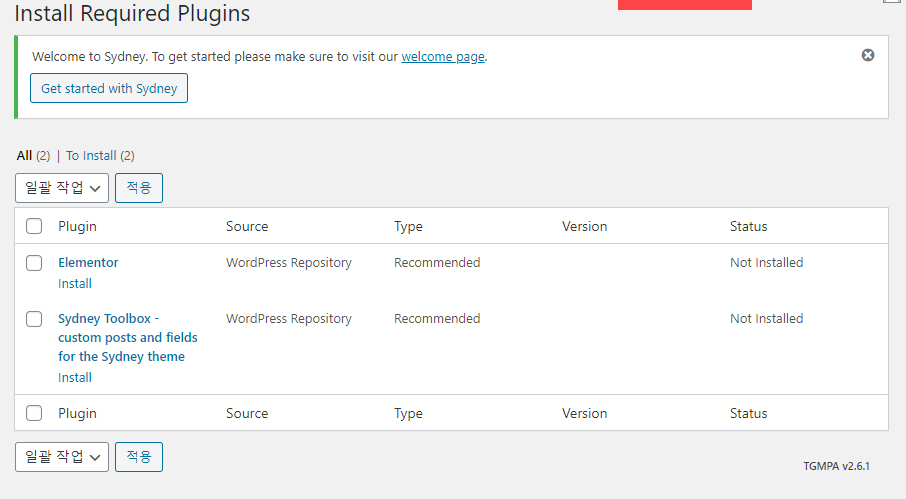Click Type column header at top
This screenshot has width=906, height=499.
click(x=409, y=226)
